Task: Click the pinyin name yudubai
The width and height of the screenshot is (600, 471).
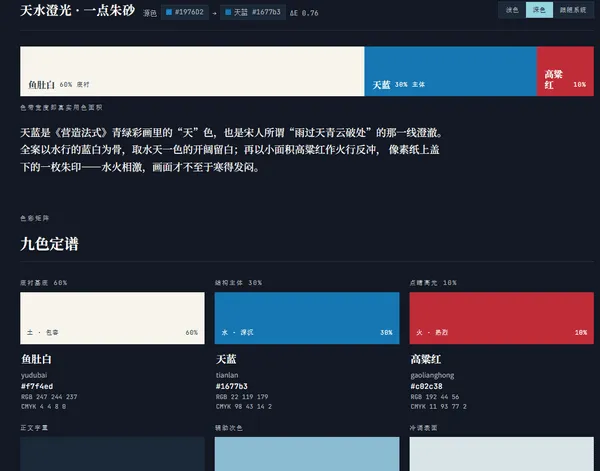Action: tap(34, 375)
